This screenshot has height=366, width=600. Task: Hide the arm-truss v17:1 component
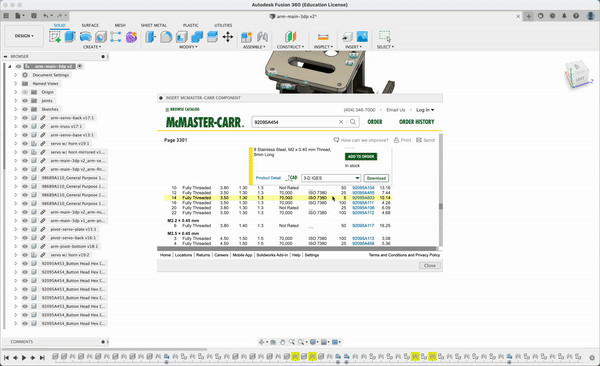coord(25,126)
